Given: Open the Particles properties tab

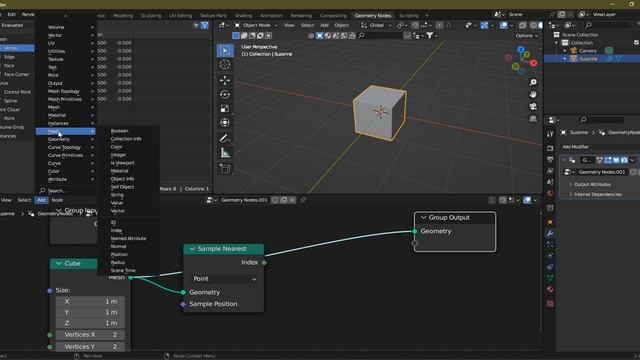Looking at the screenshot, I should coord(550,244).
